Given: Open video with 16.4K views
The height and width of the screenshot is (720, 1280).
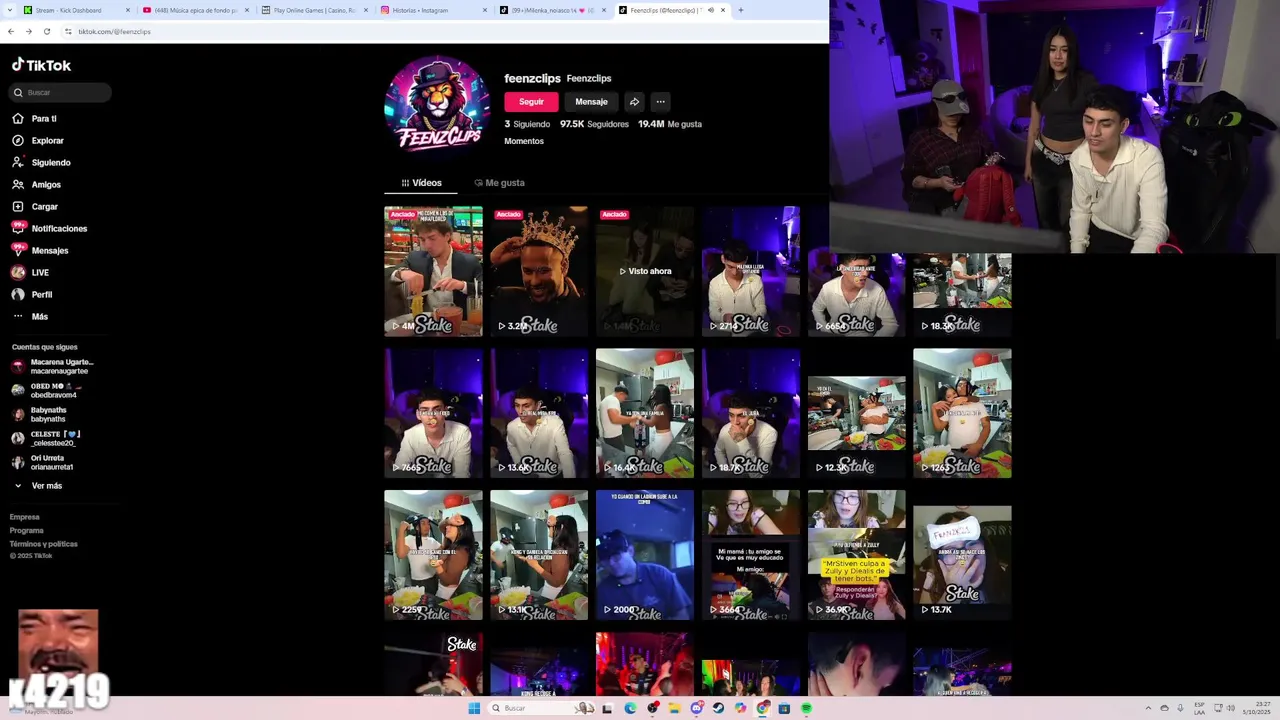Looking at the screenshot, I should click(645, 413).
